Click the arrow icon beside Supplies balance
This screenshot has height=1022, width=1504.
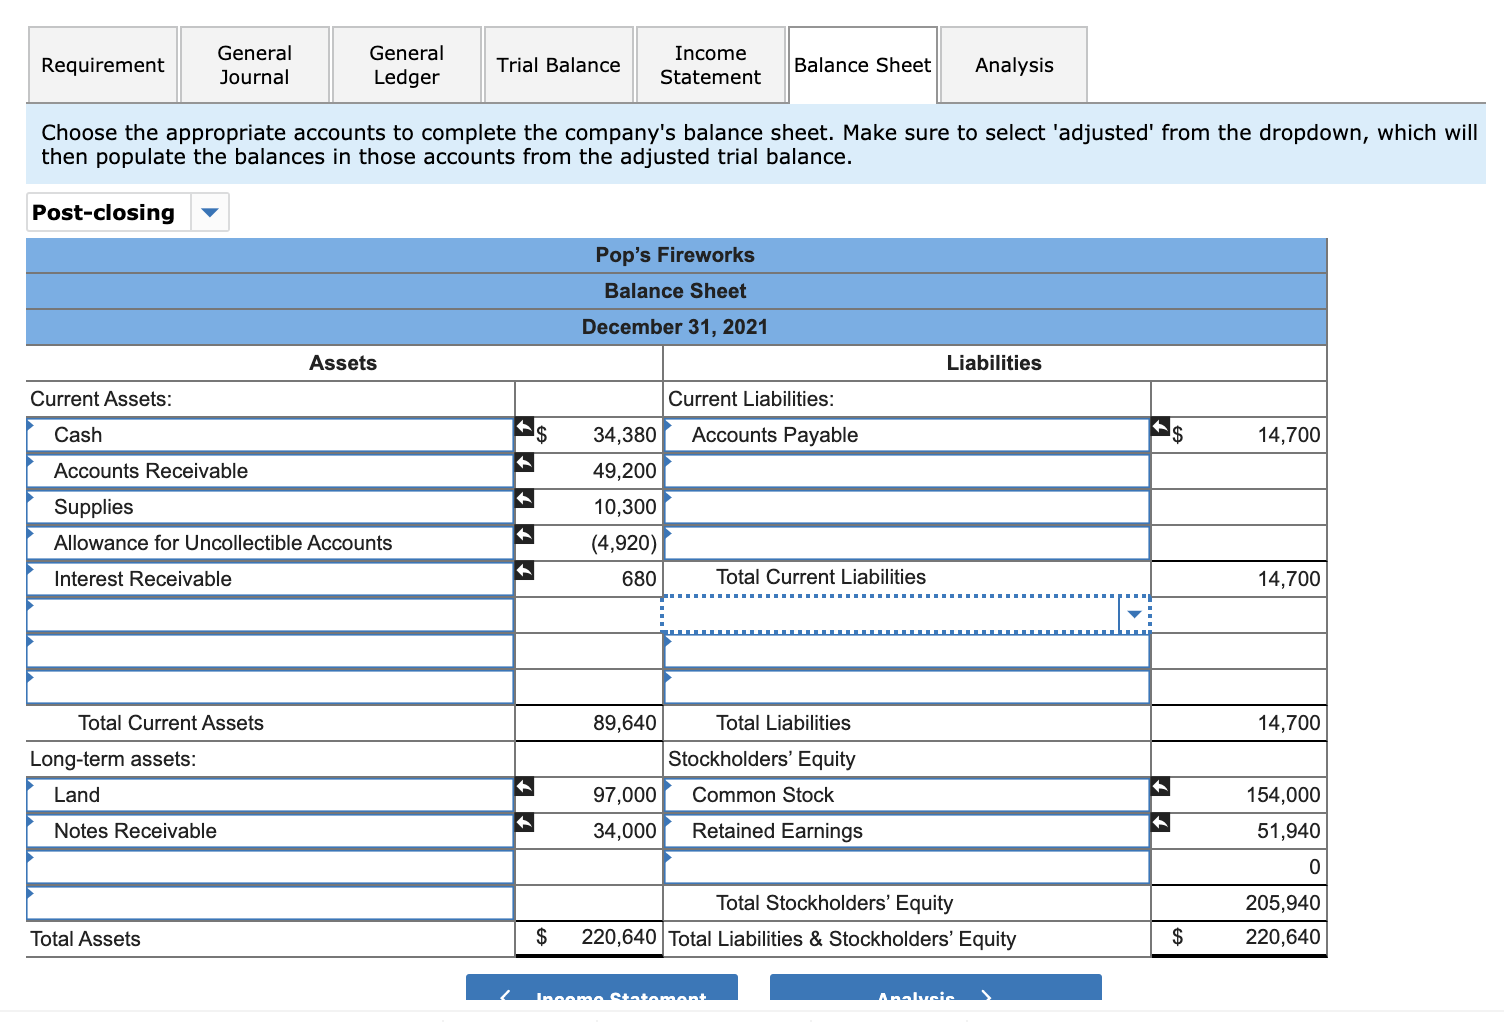click(x=524, y=500)
